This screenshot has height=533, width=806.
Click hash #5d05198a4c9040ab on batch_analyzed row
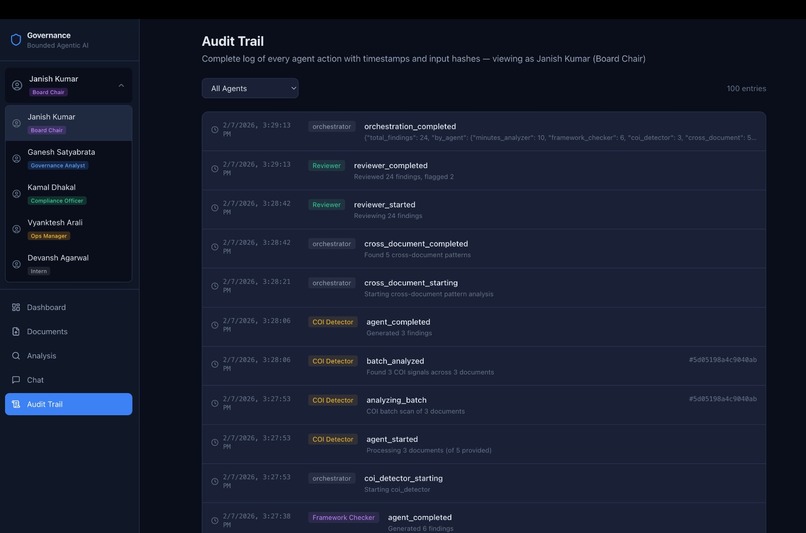[723, 360]
